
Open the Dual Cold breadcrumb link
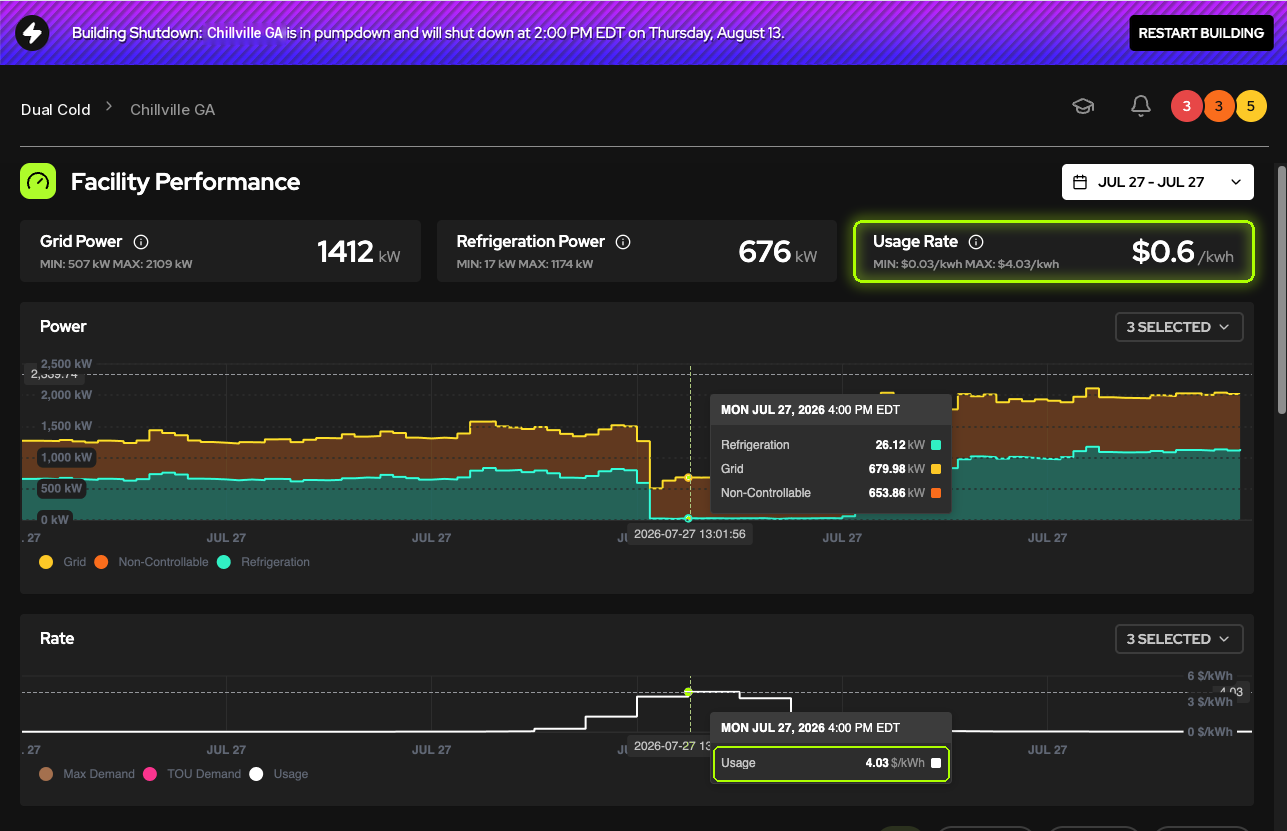tap(56, 109)
